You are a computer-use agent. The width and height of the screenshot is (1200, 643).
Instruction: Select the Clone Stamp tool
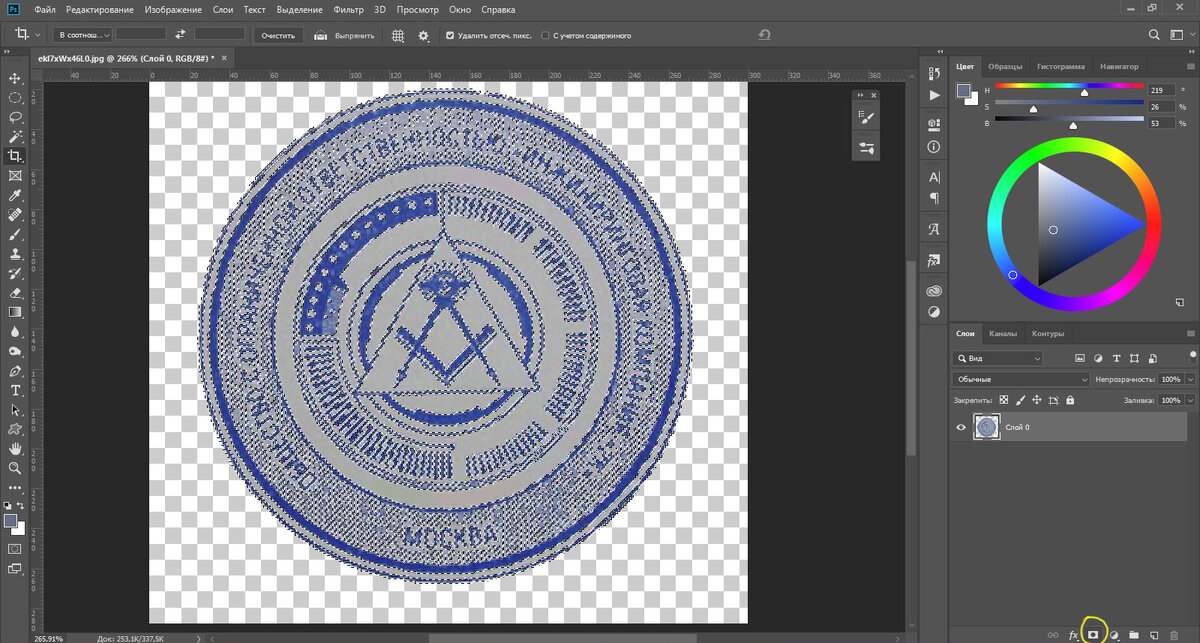pos(15,253)
